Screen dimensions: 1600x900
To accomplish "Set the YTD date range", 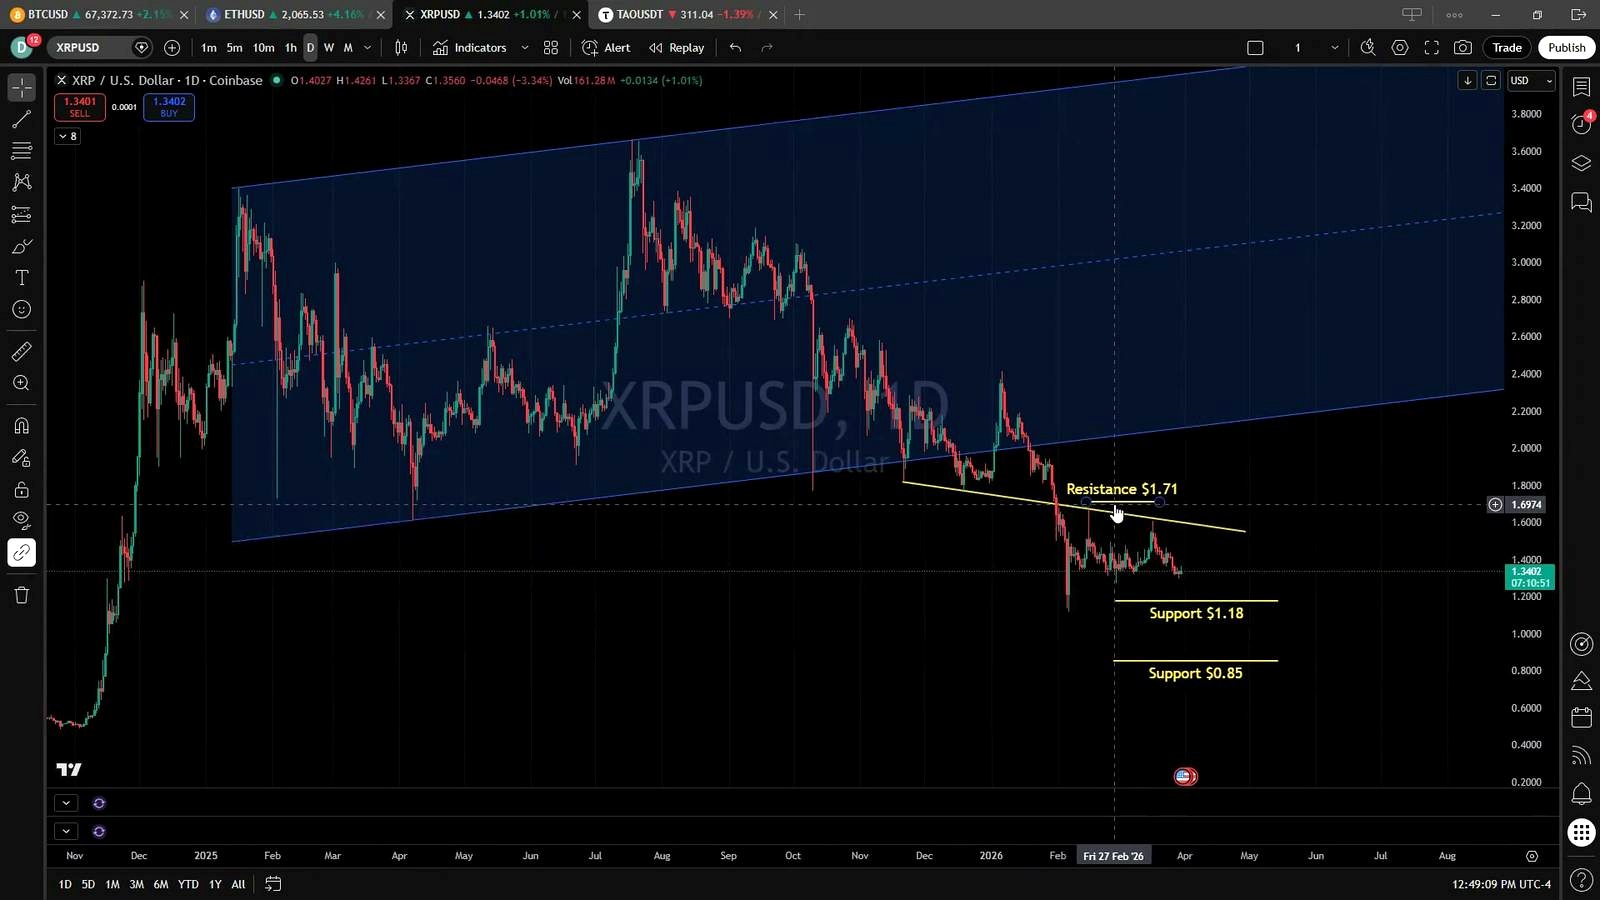I will pyautogui.click(x=188, y=884).
